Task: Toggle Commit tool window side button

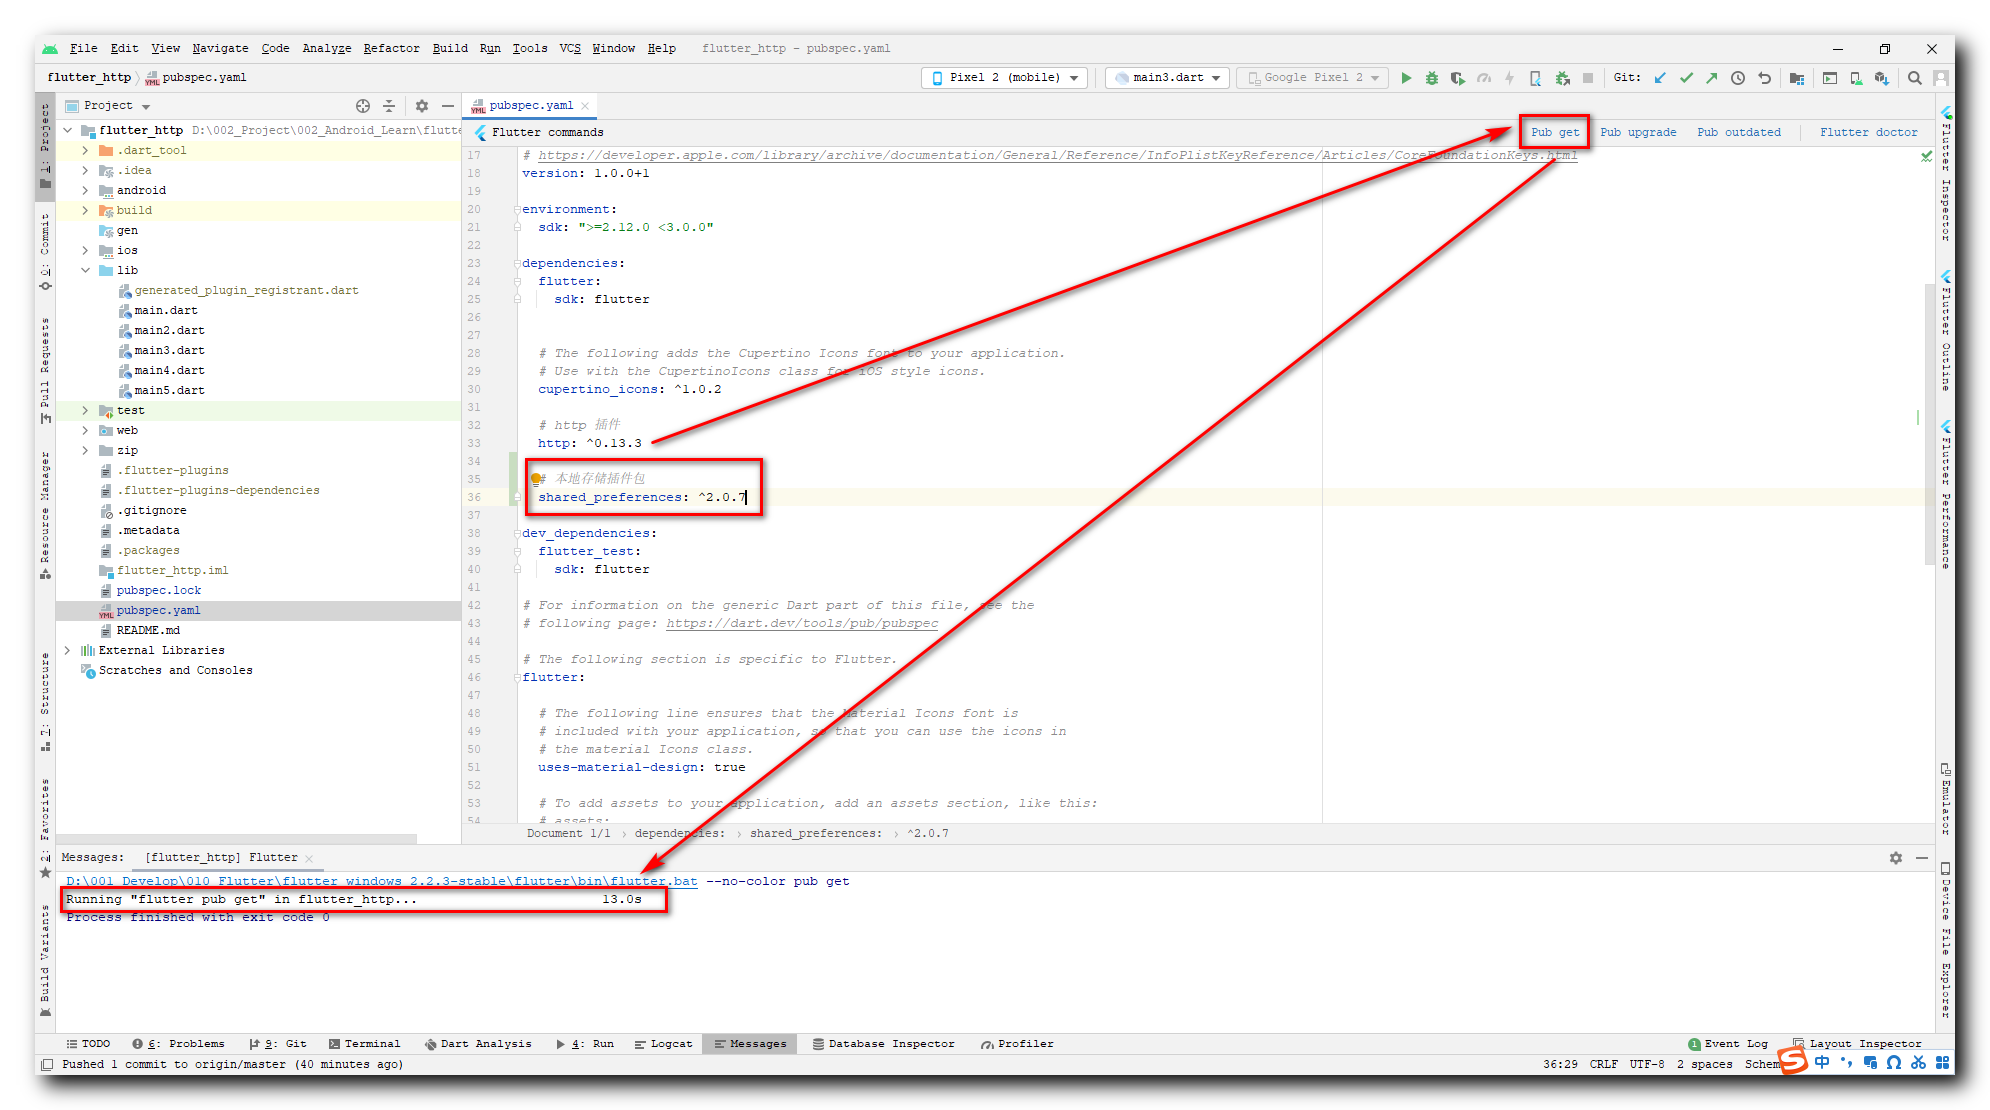Action: (x=45, y=250)
